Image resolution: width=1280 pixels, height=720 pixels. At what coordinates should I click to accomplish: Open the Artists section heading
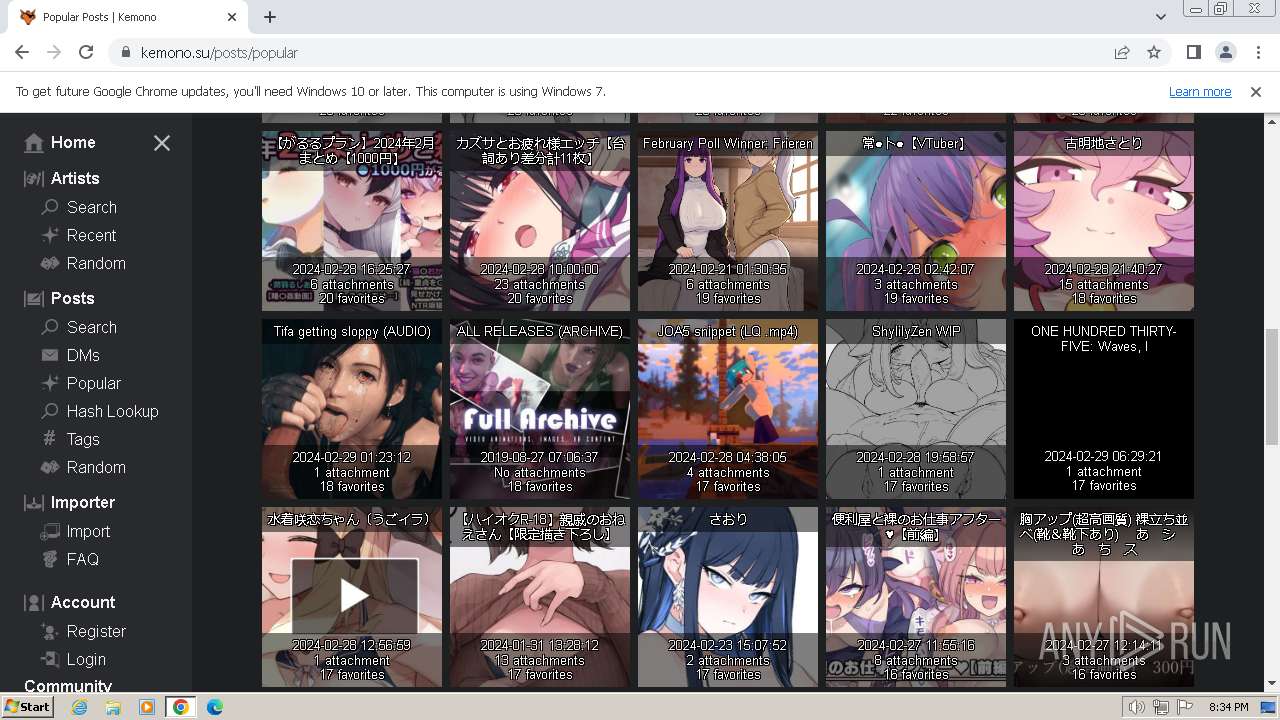[62, 178]
